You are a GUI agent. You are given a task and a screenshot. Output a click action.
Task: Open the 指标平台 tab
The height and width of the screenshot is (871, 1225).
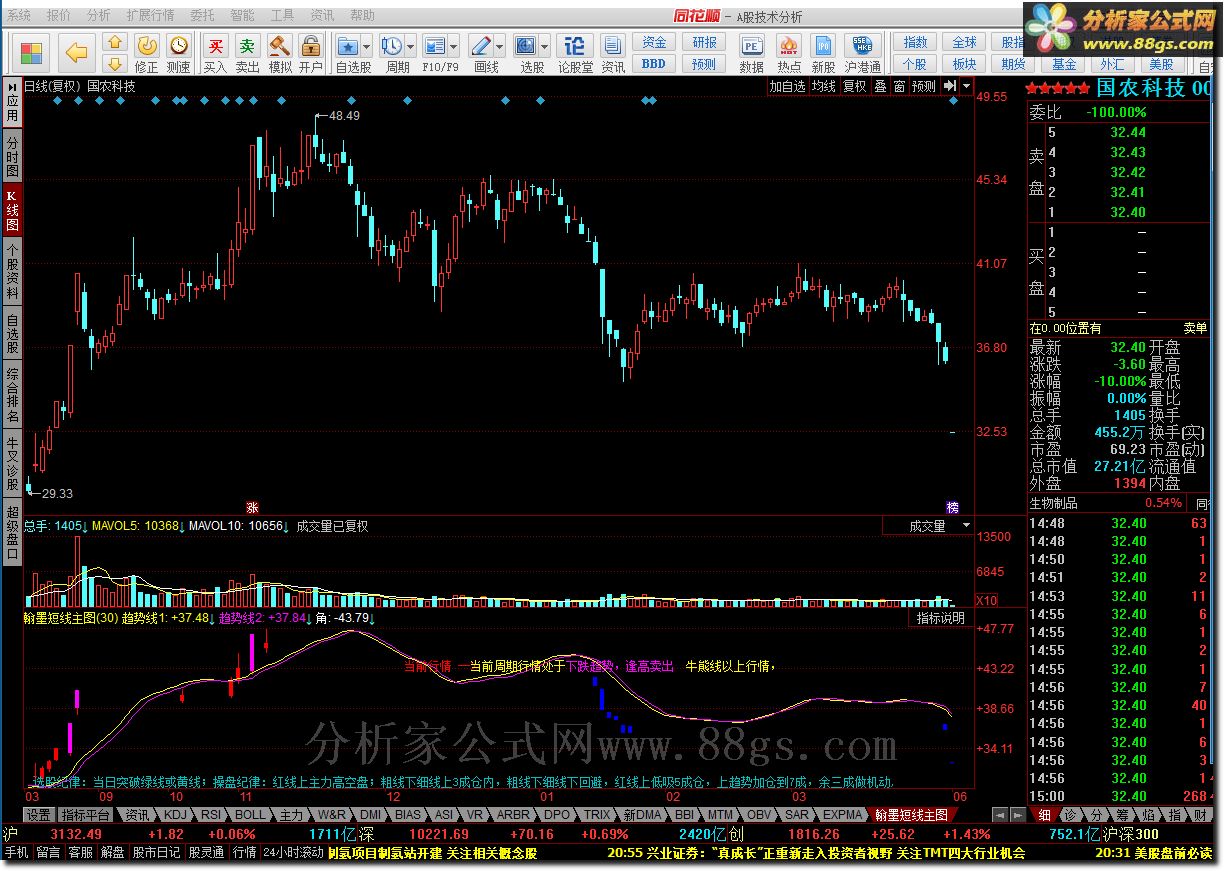pyautogui.click(x=85, y=815)
